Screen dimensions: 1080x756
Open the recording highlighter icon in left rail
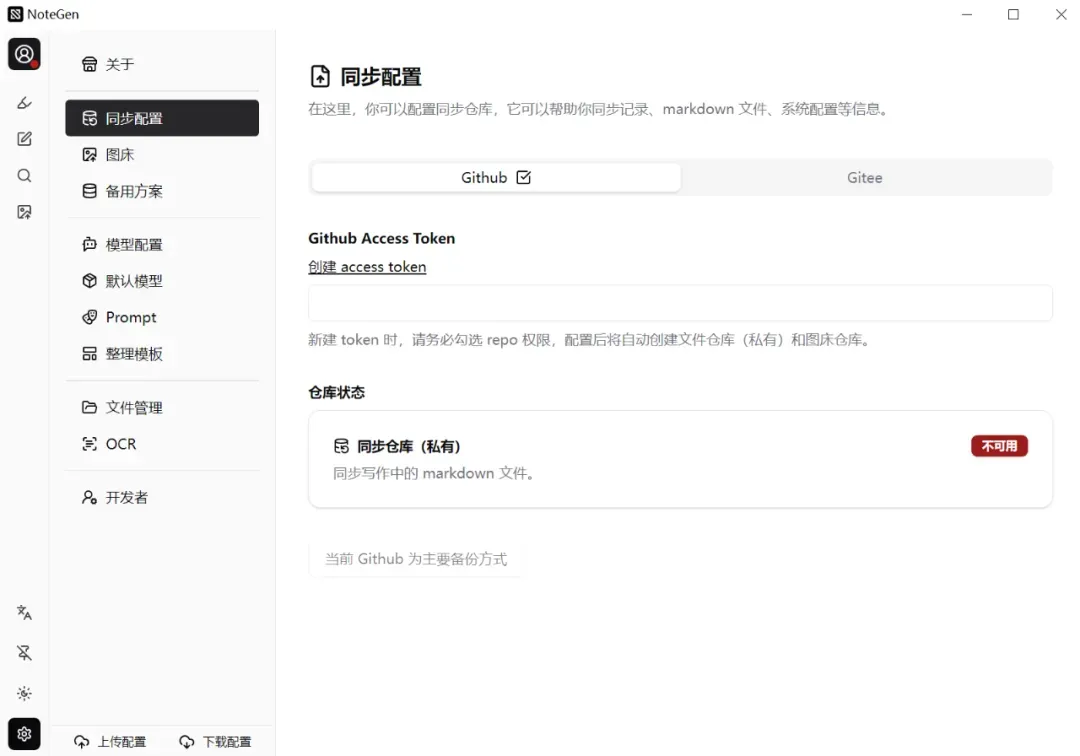tap(24, 103)
